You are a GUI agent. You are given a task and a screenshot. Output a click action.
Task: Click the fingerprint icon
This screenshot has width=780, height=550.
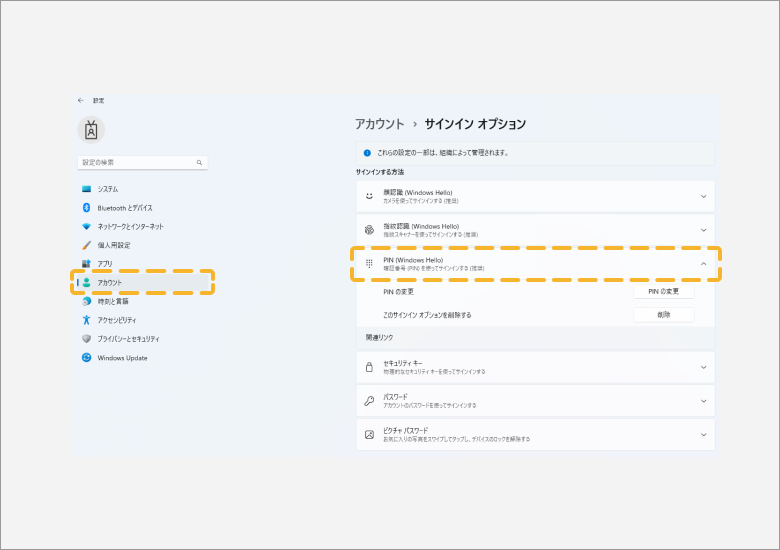tap(369, 230)
